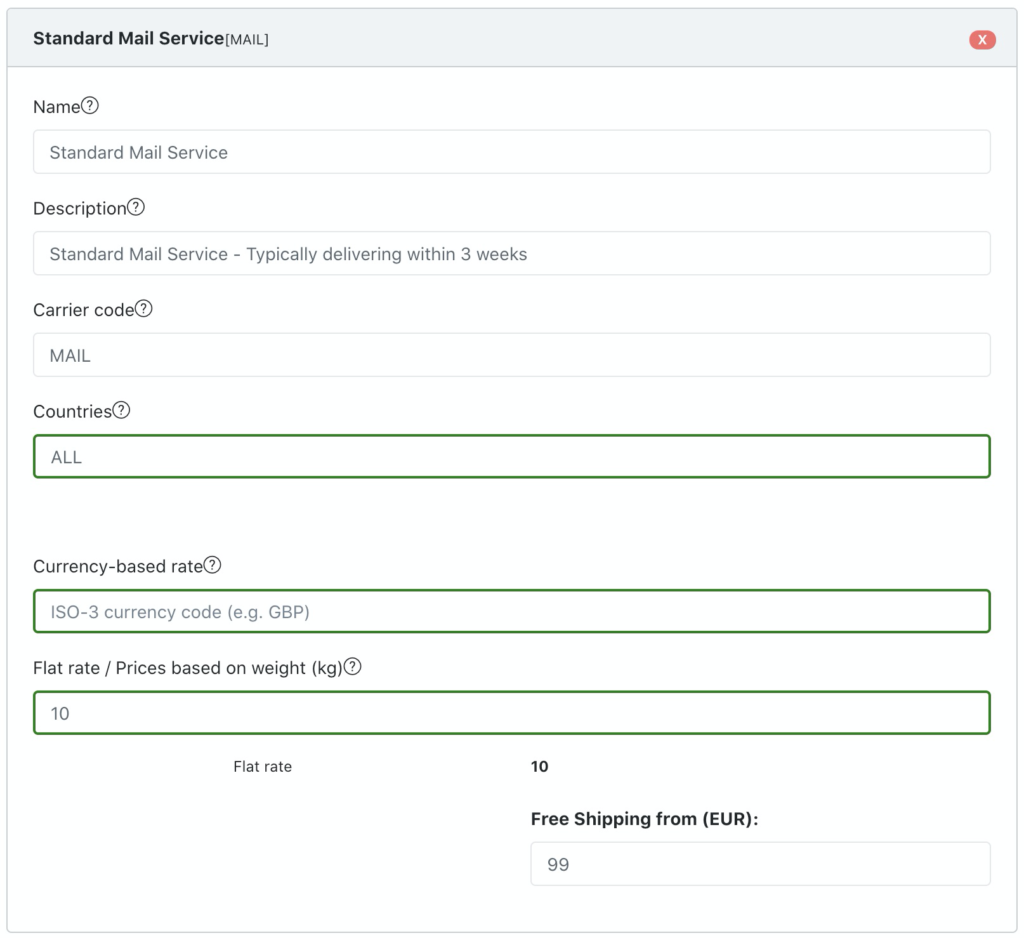Click the bold flat rate value 10
The width and height of the screenshot is (1024, 938).
[539, 767]
